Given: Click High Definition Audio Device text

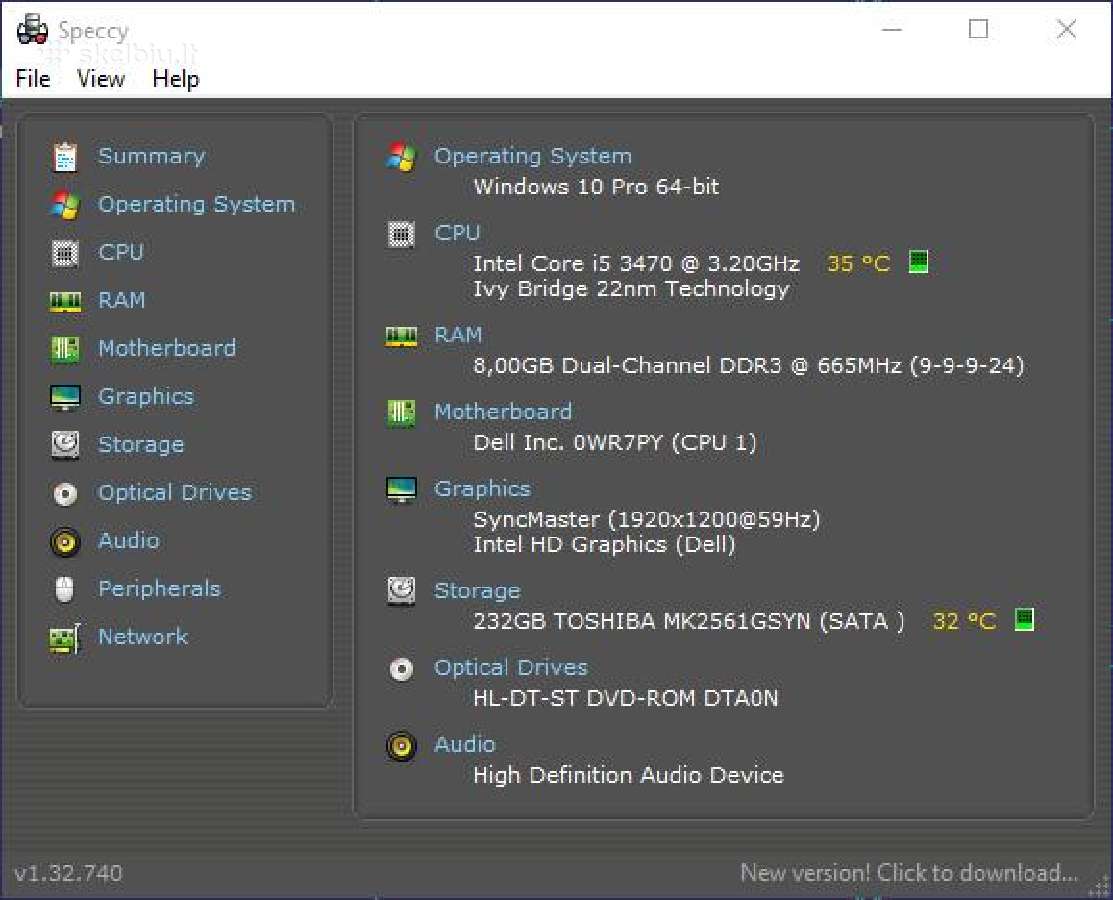Looking at the screenshot, I should point(628,775).
